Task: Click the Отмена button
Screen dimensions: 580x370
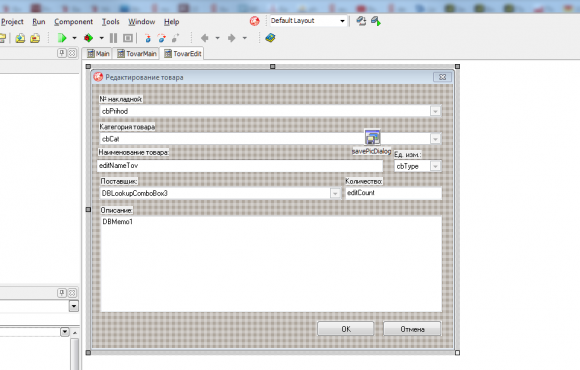Action: tap(412, 329)
